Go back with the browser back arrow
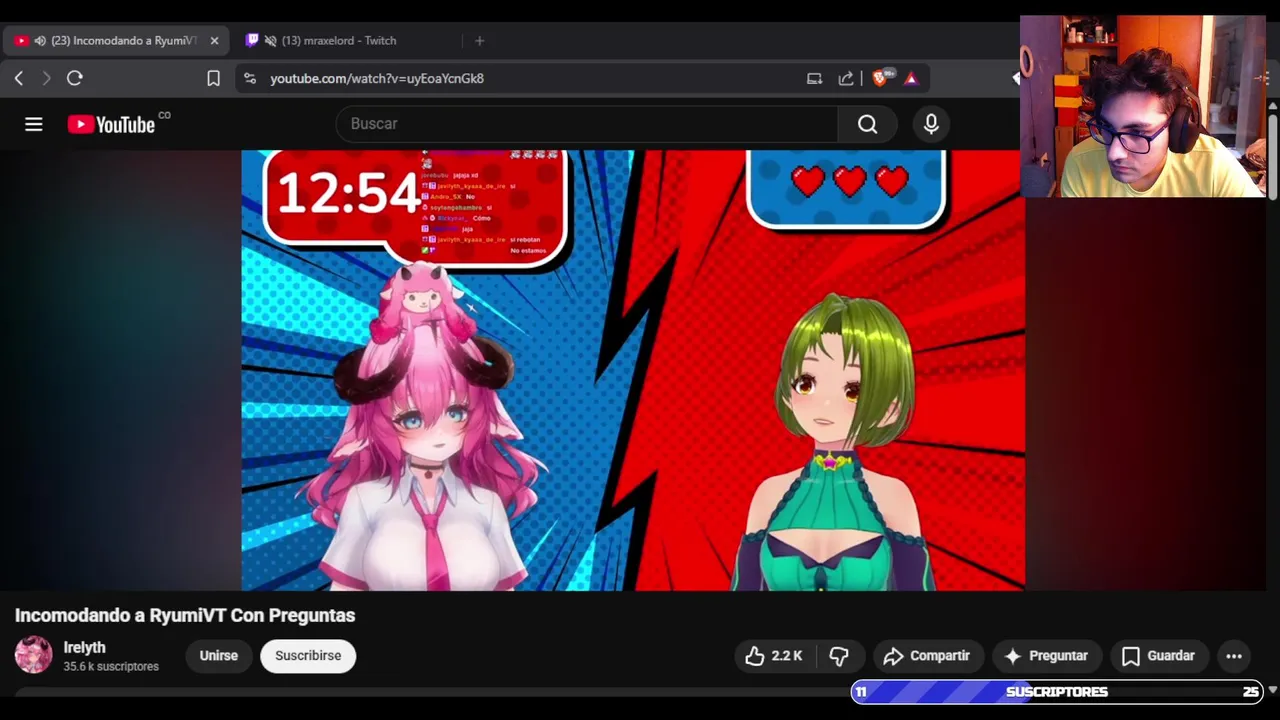1280x720 pixels. (19, 78)
